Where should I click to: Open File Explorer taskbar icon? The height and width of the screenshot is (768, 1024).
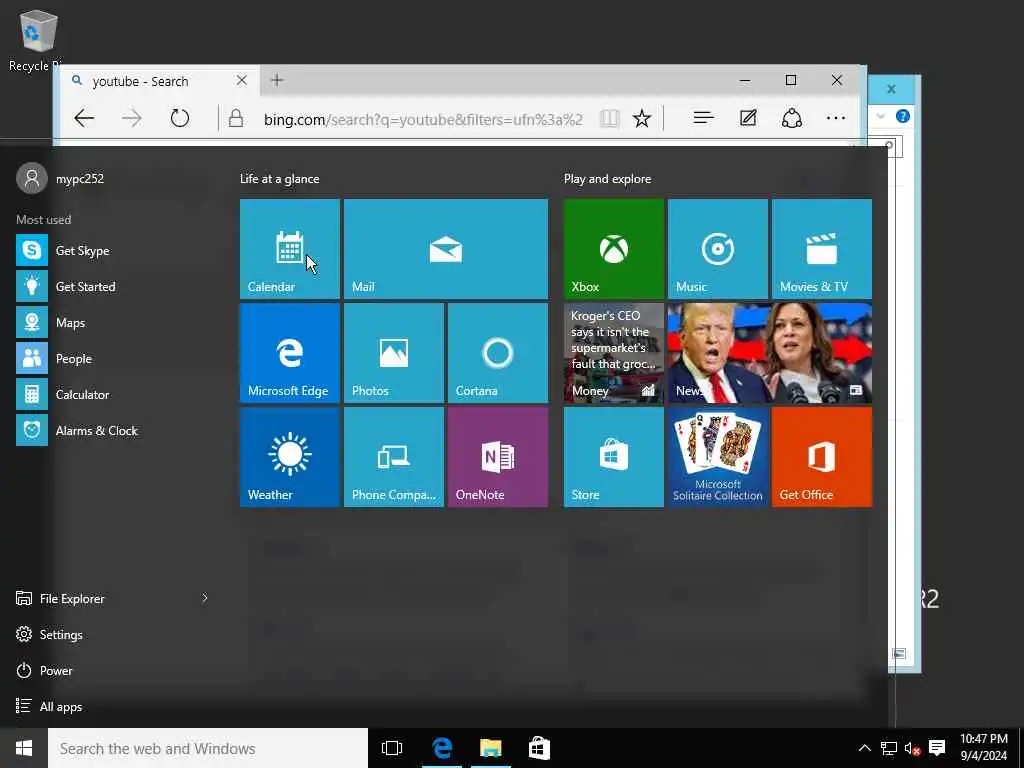pyautogui.click(x=490, y=748)
